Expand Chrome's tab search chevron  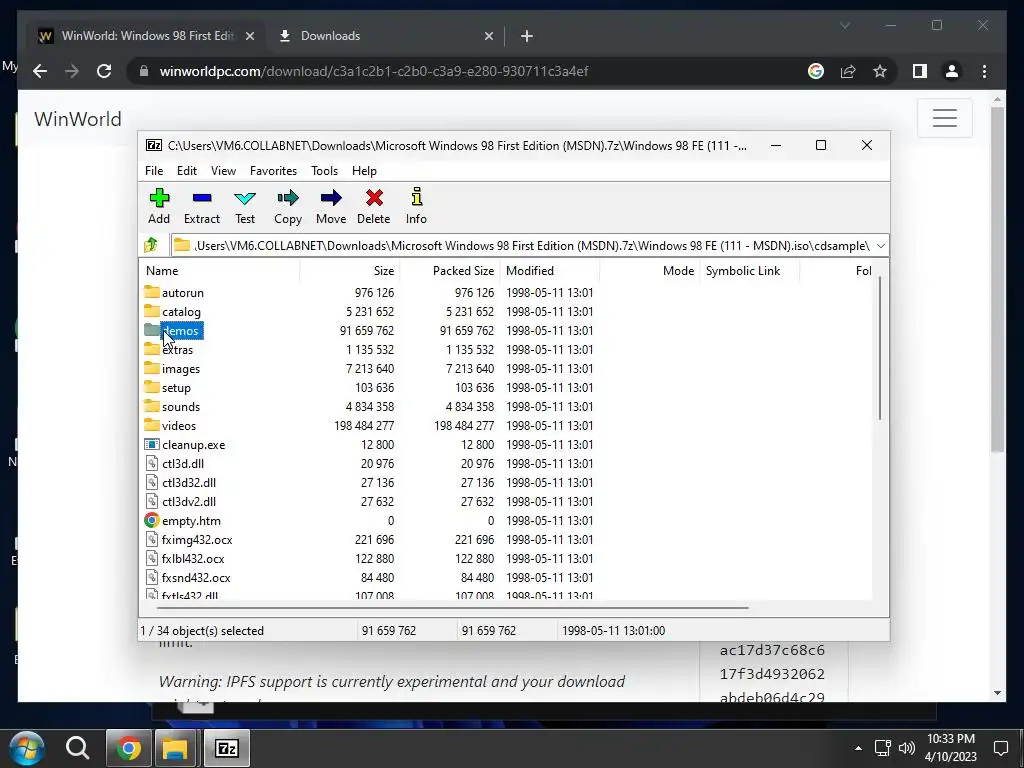click(x=844, y=25)
